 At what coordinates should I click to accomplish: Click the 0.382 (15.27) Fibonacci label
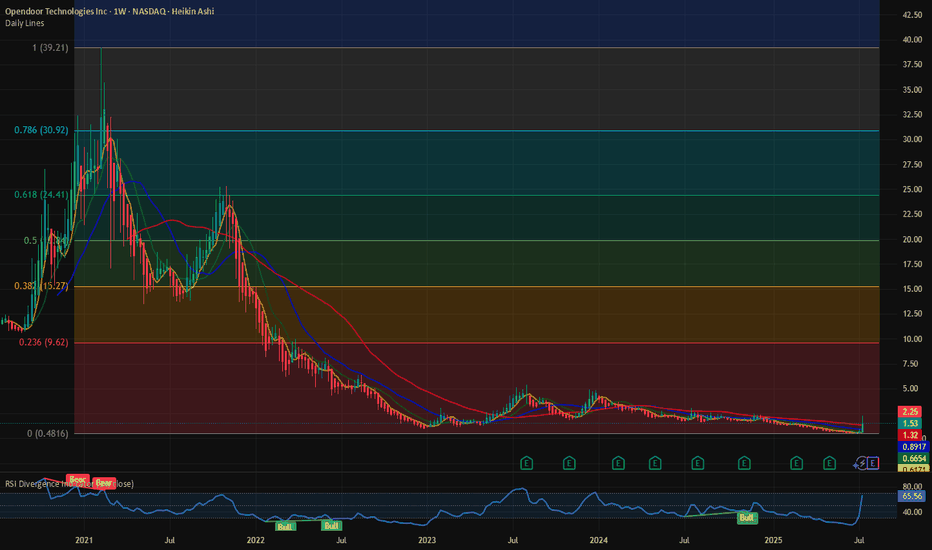(x=41, y=286)
